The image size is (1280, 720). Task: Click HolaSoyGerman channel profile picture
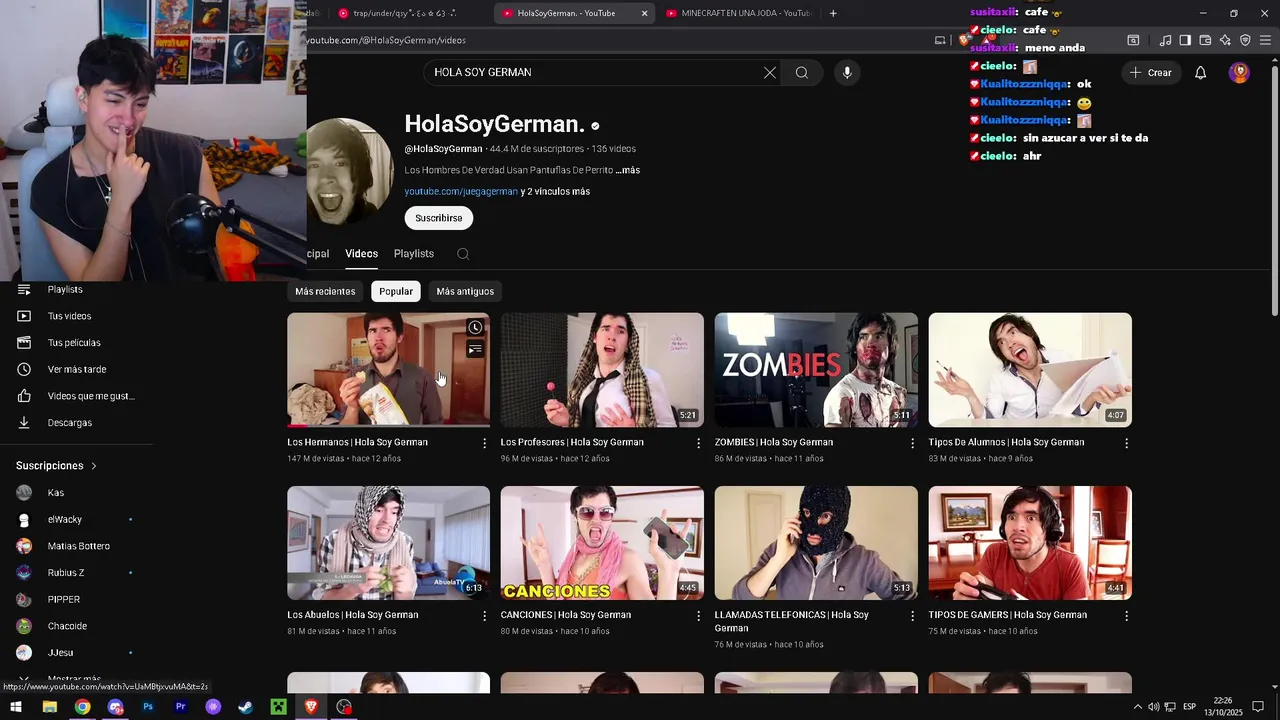(350, 173)
